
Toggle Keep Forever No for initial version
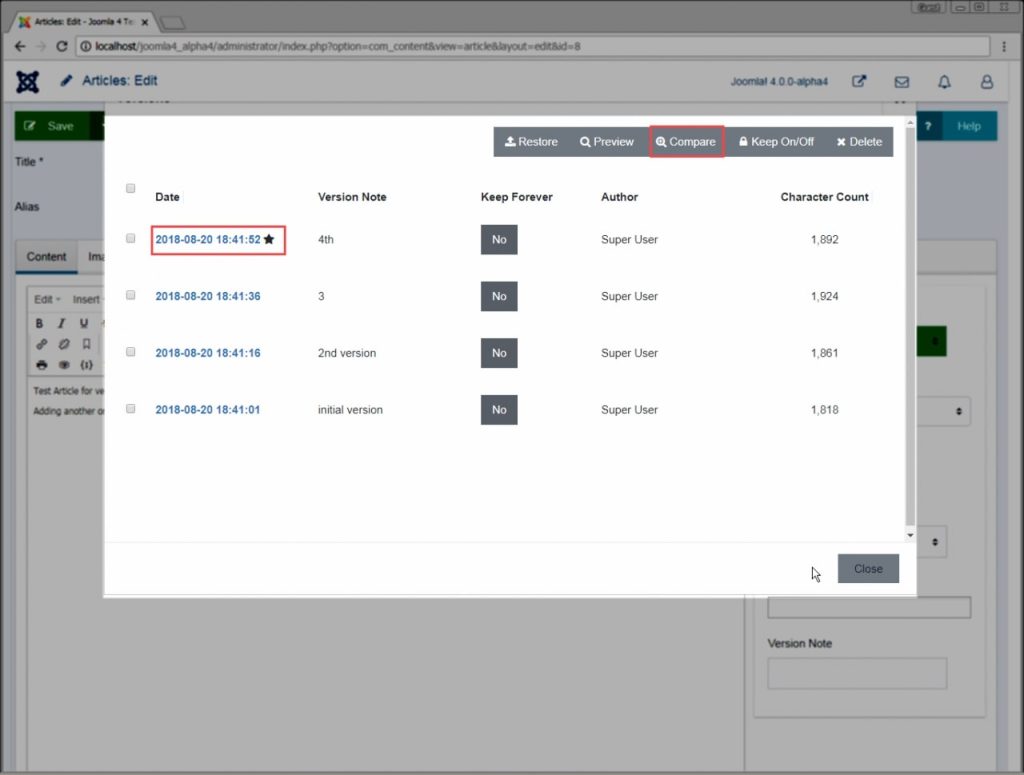point(499,410)
